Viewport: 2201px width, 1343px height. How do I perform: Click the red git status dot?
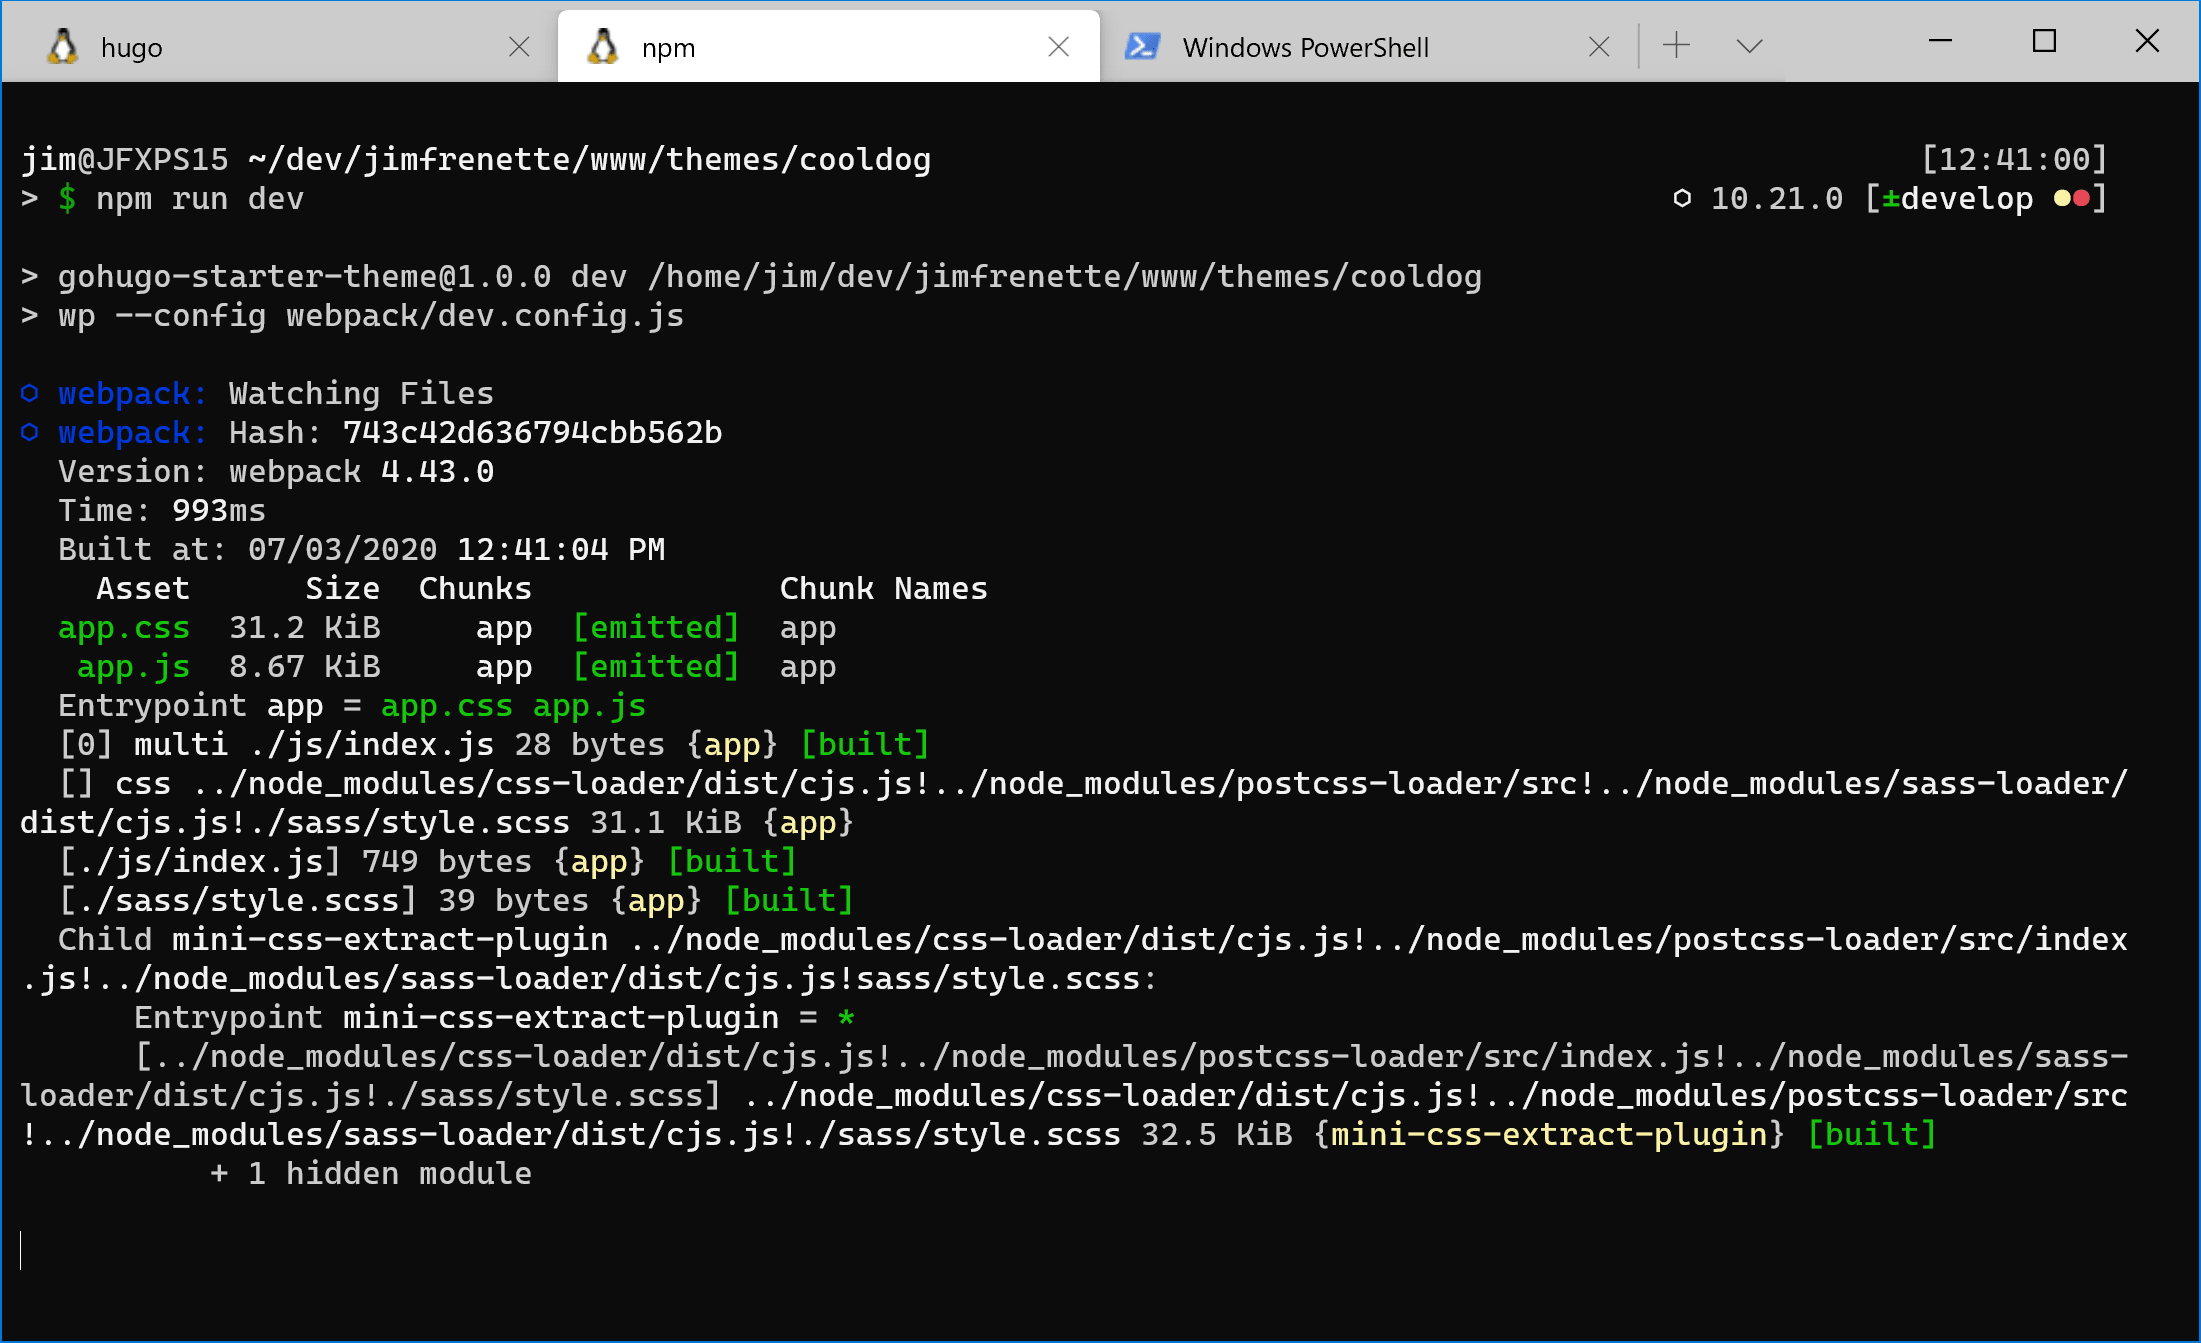pos(2082,198)
